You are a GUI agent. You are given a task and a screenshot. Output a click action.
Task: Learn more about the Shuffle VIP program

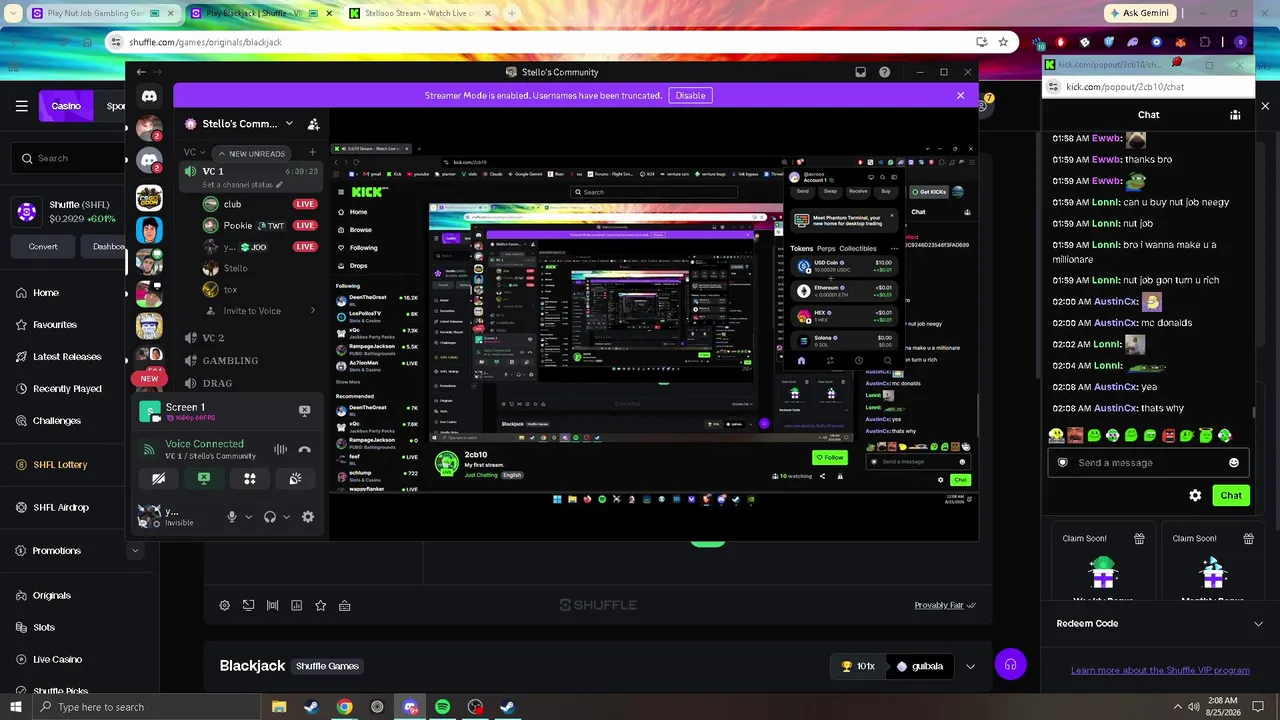pyautogui.click(x=1160, y=670)
